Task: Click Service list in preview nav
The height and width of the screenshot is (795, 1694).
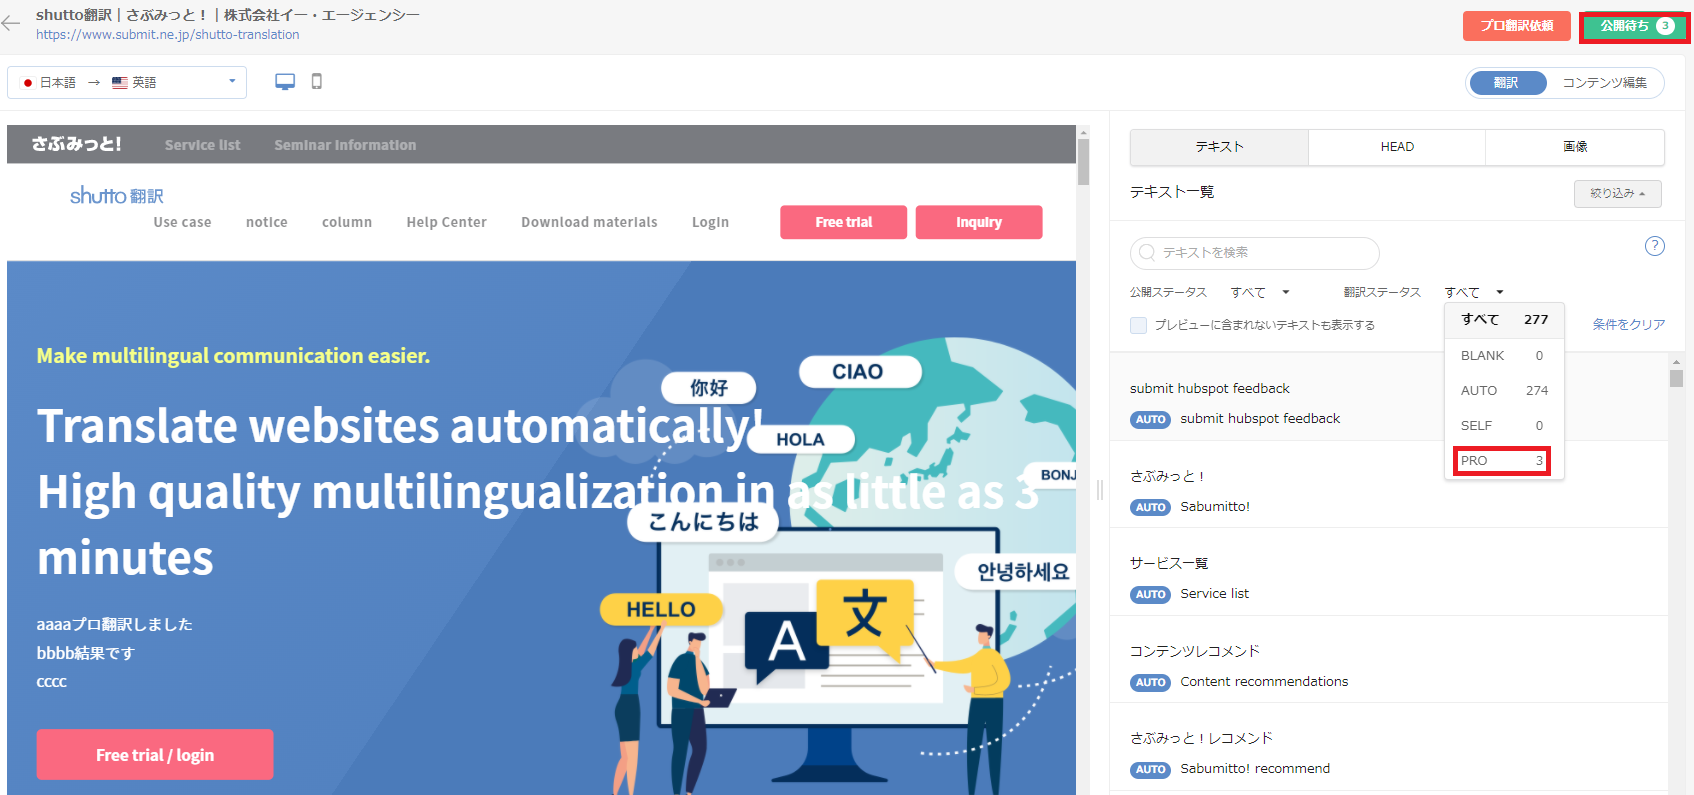Action: pos(202,145)
